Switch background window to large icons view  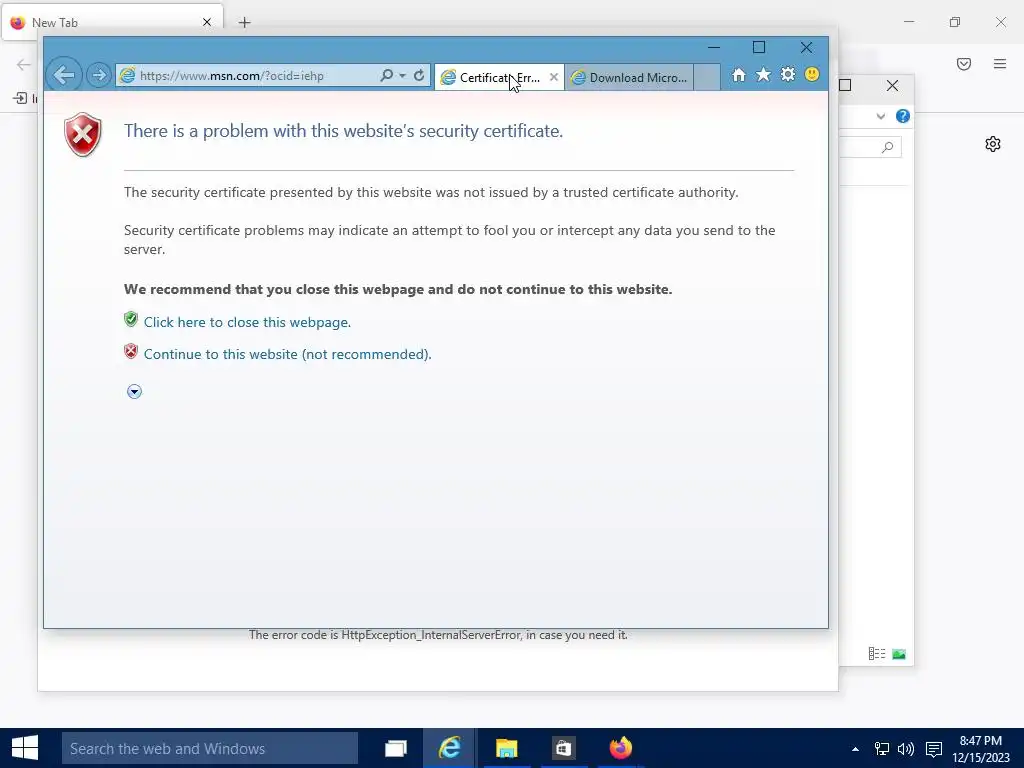[x=899, y=654]
